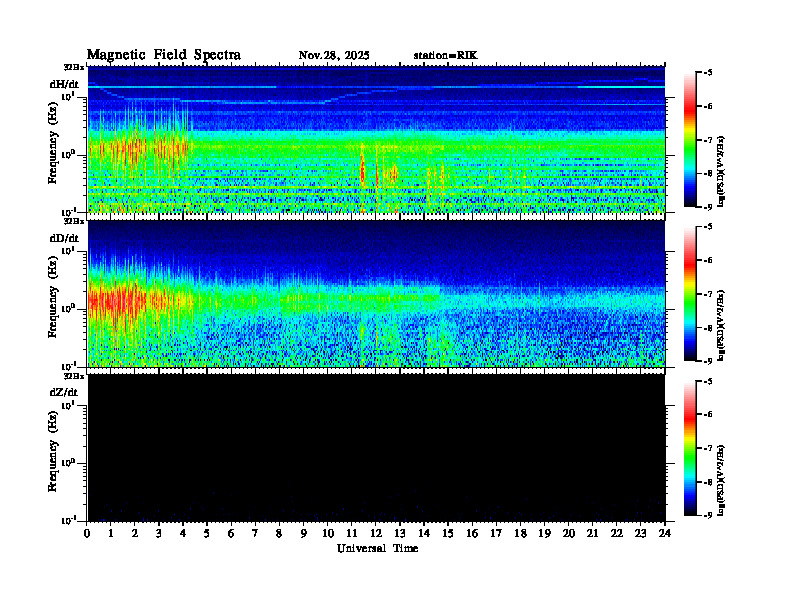792x612 pixels.
Task: Click the "-9" value on dH/dt color bar
Action: point(707,207)
